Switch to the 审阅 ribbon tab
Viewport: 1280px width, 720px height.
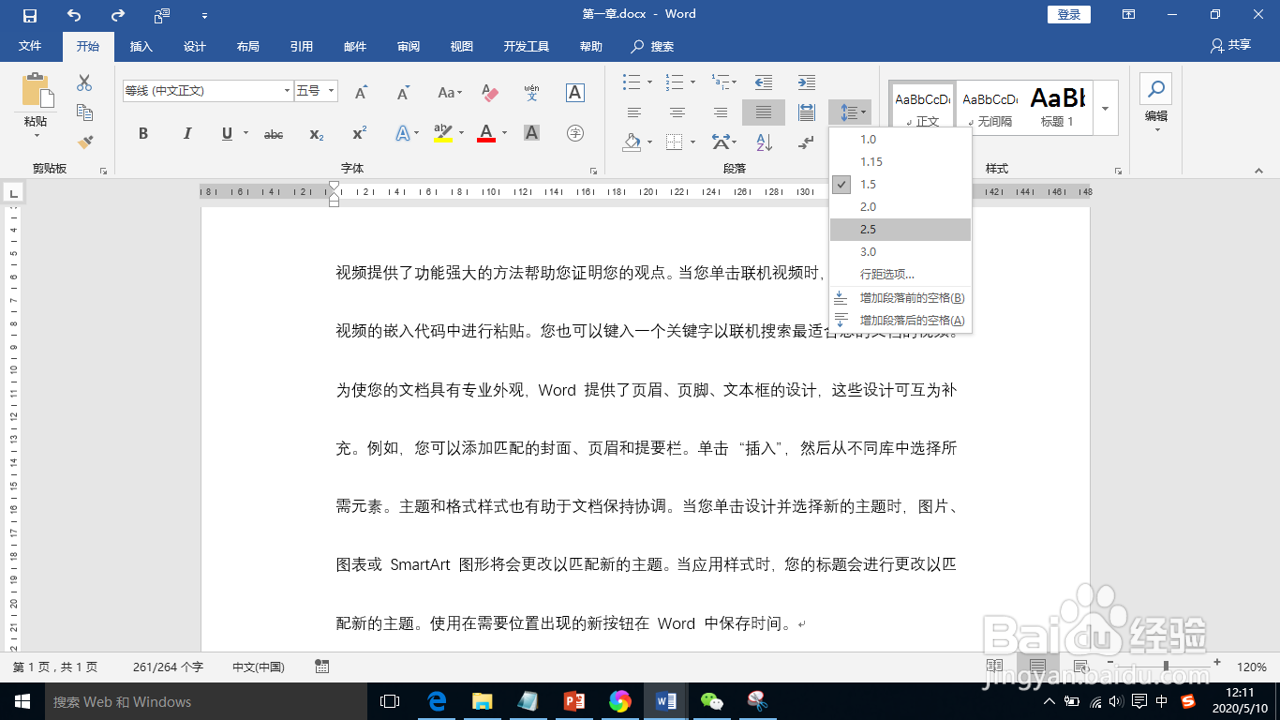(x=408, y=47)
